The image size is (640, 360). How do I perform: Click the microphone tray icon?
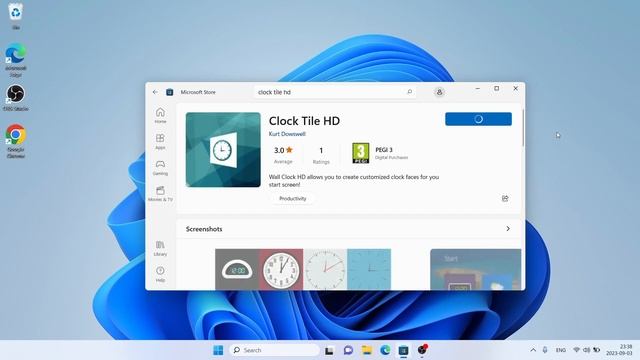point(545,350)
